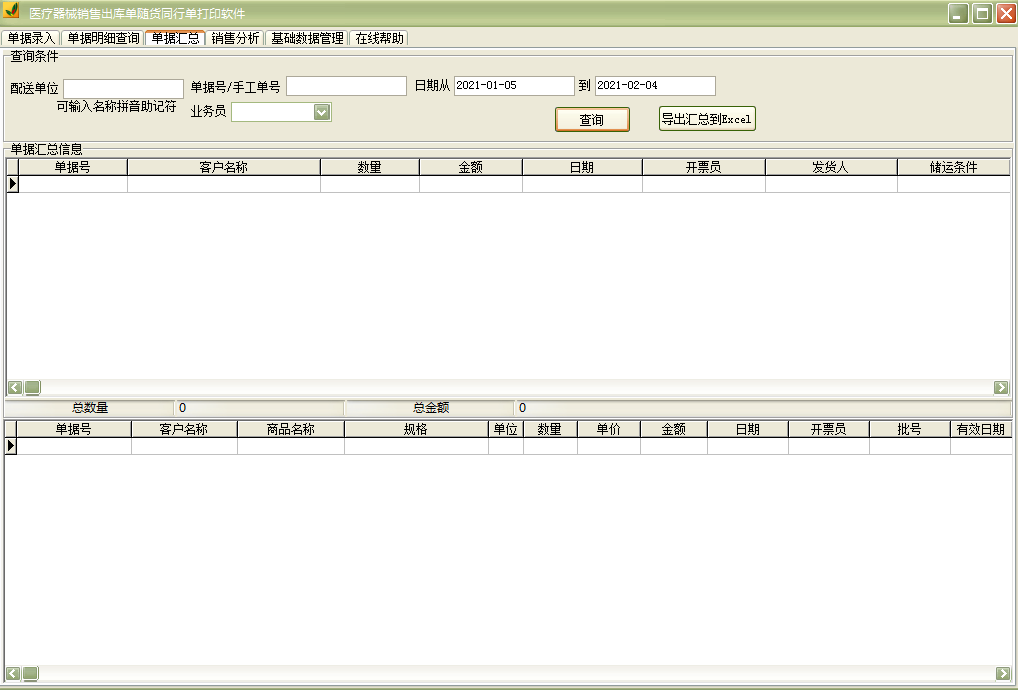Switch to the 单据明细查询 tab
The height and width of the screenshot is (690, 1018).
click(103, 38)
